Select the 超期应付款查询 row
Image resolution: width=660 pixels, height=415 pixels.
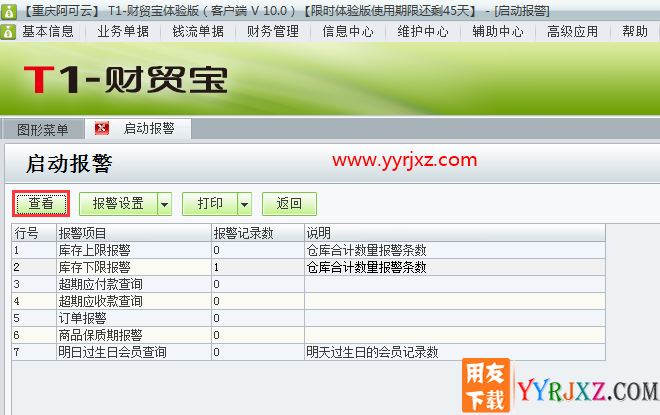(x=309, y=284)
